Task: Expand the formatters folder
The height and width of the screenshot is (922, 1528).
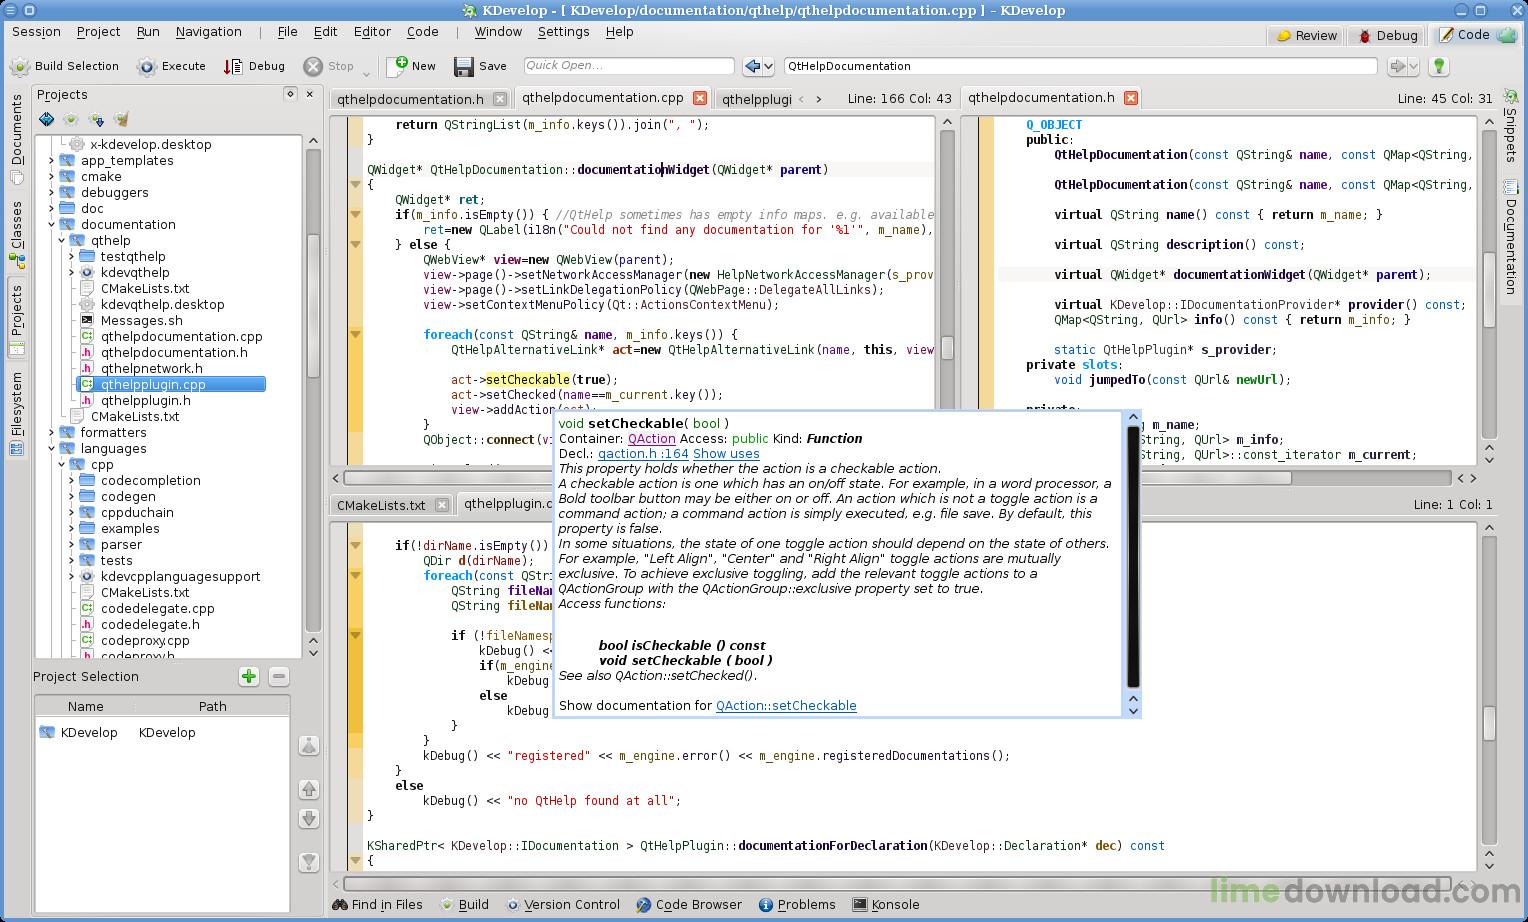Action: pos(52,433)
